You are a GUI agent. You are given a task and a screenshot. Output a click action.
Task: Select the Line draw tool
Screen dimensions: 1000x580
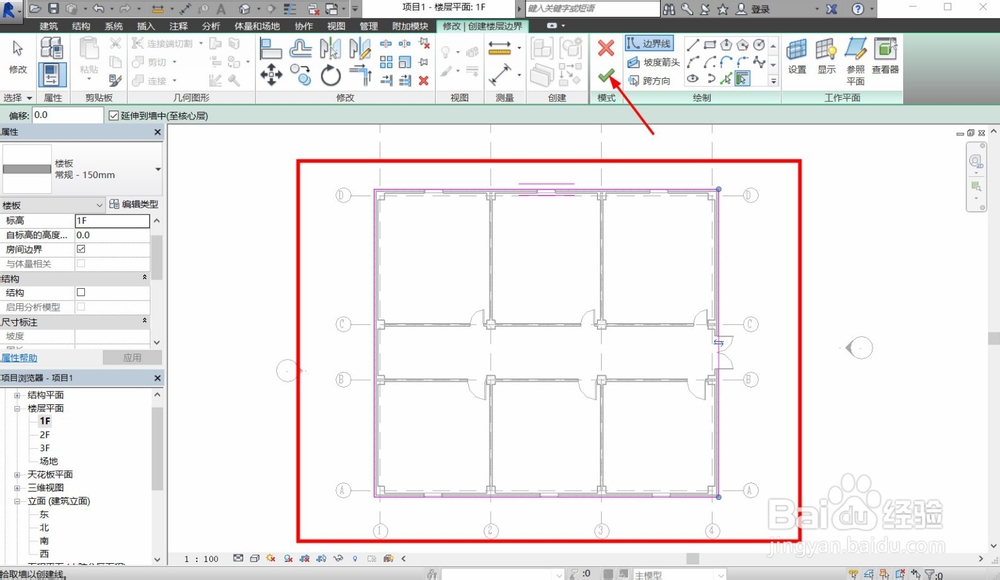tap(693, 45)
